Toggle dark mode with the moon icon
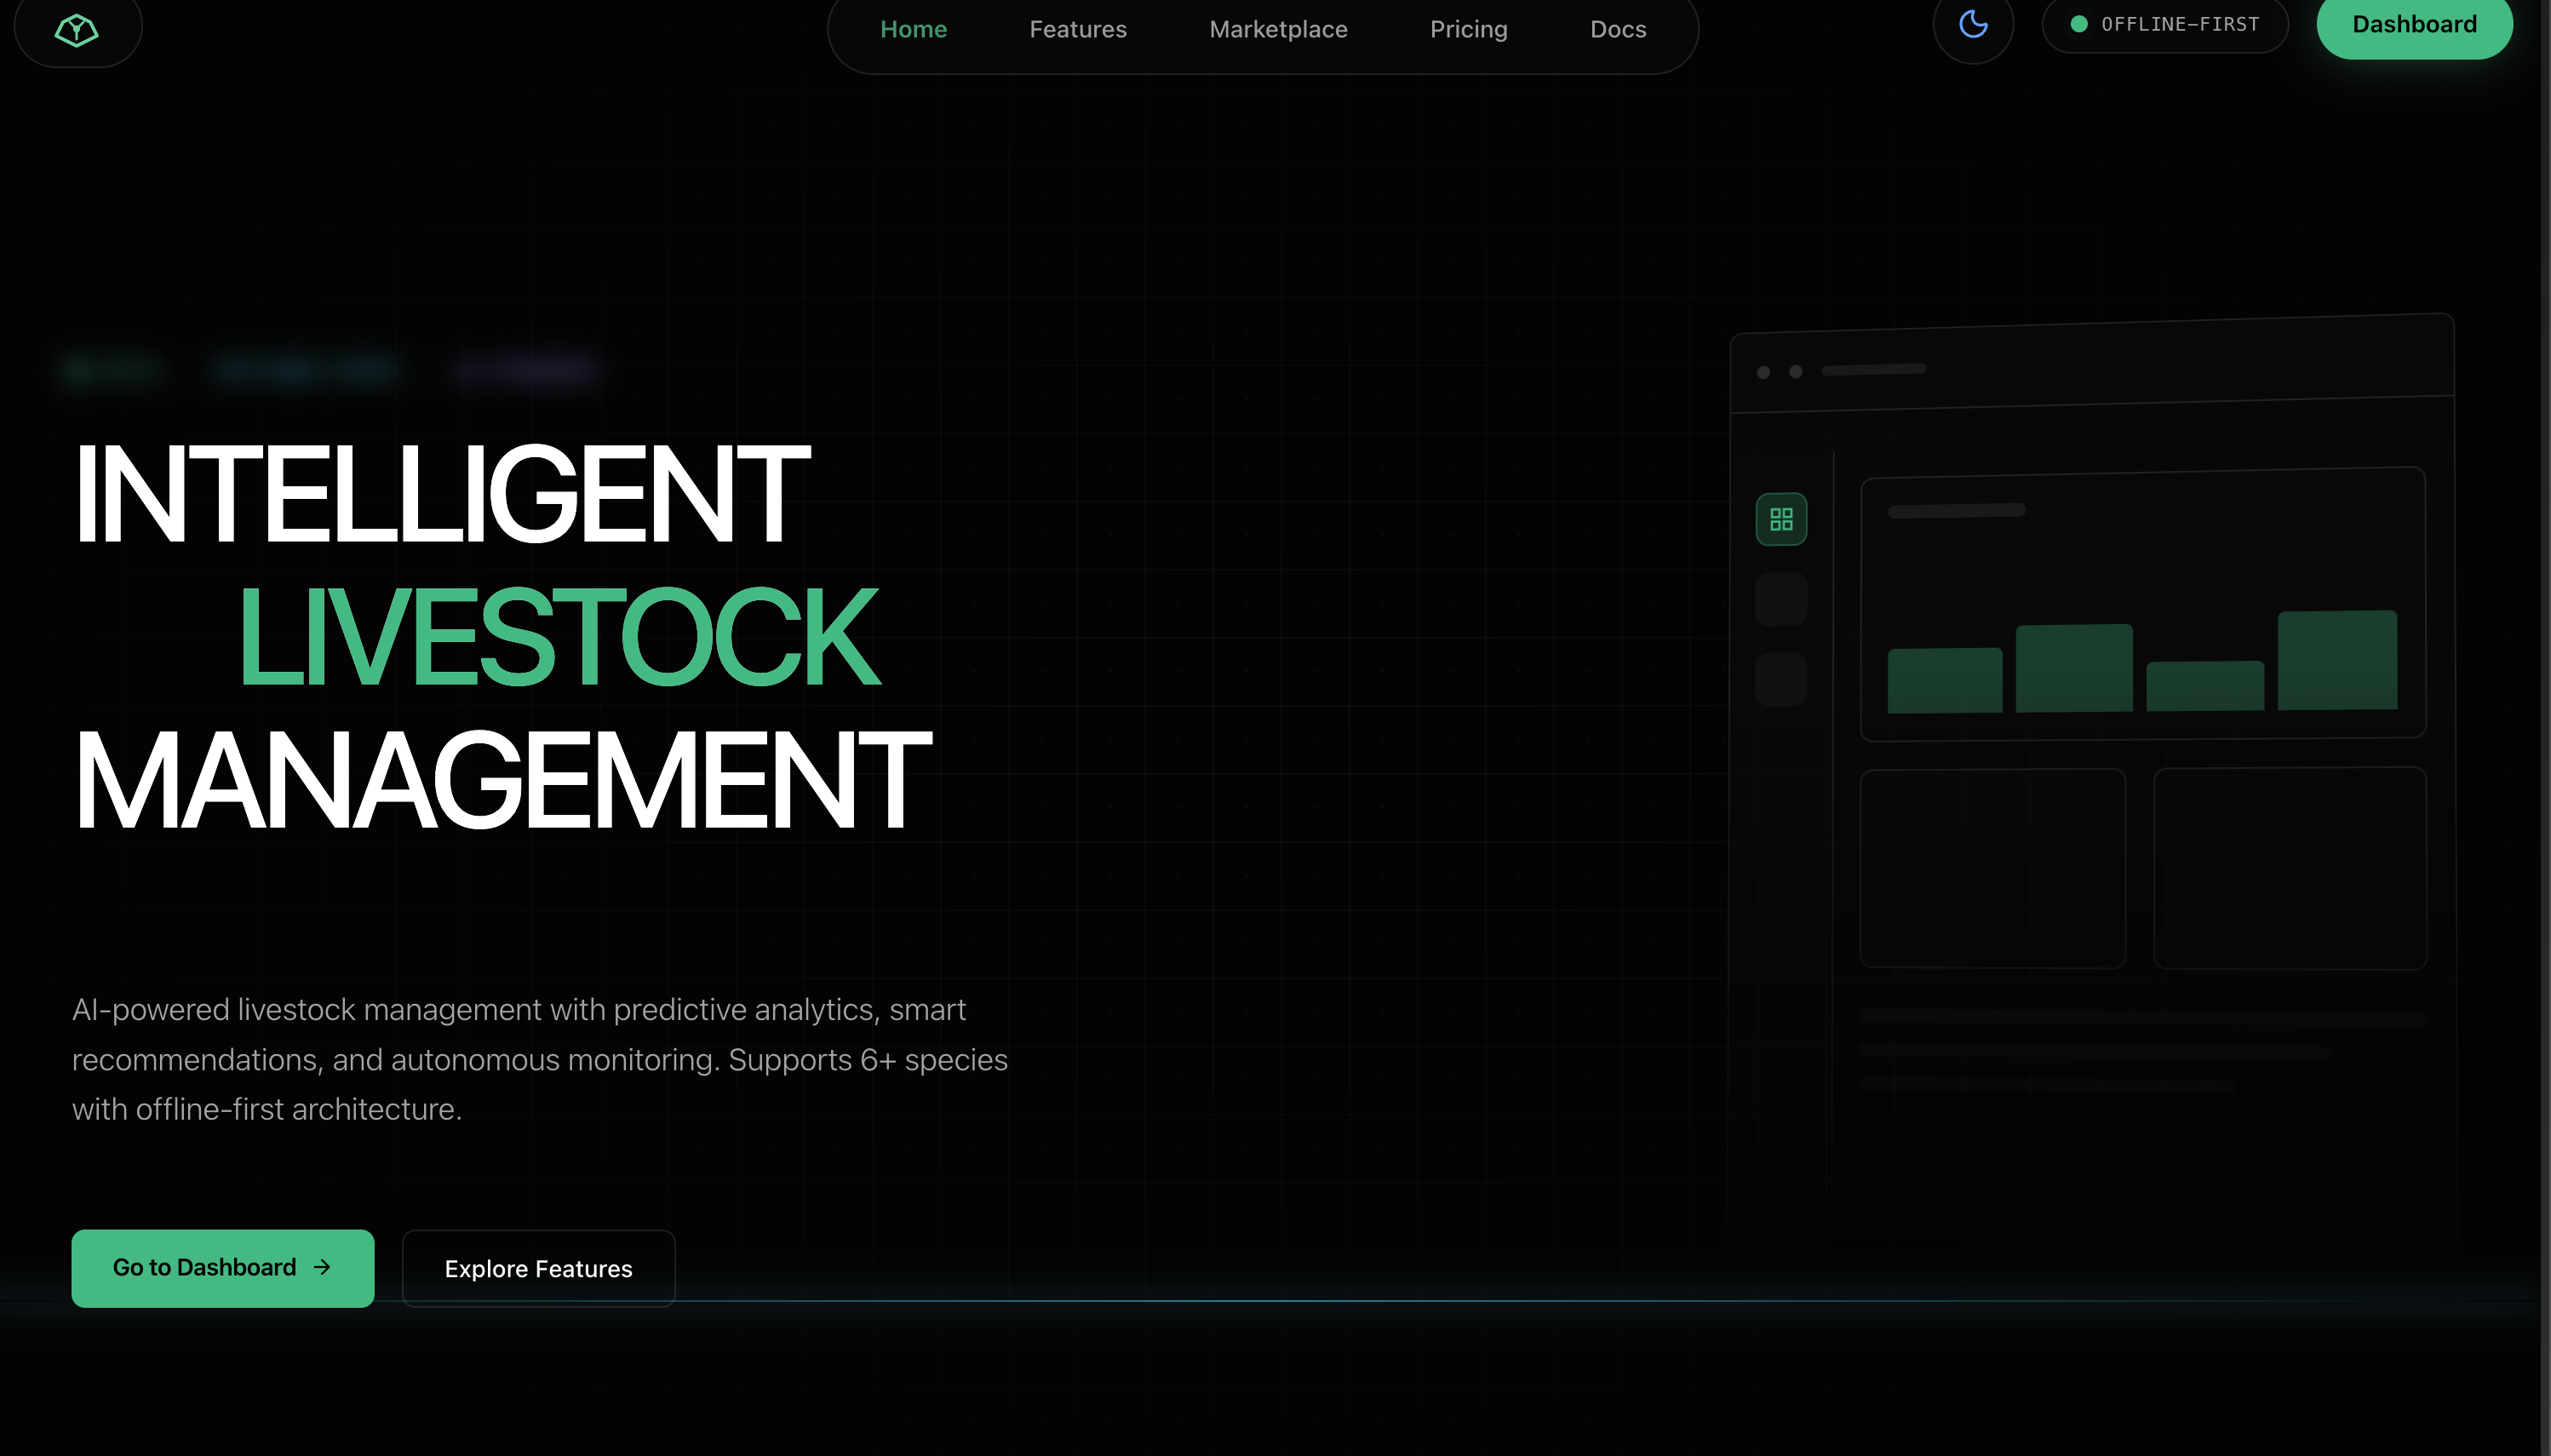 coord(1972,24)
